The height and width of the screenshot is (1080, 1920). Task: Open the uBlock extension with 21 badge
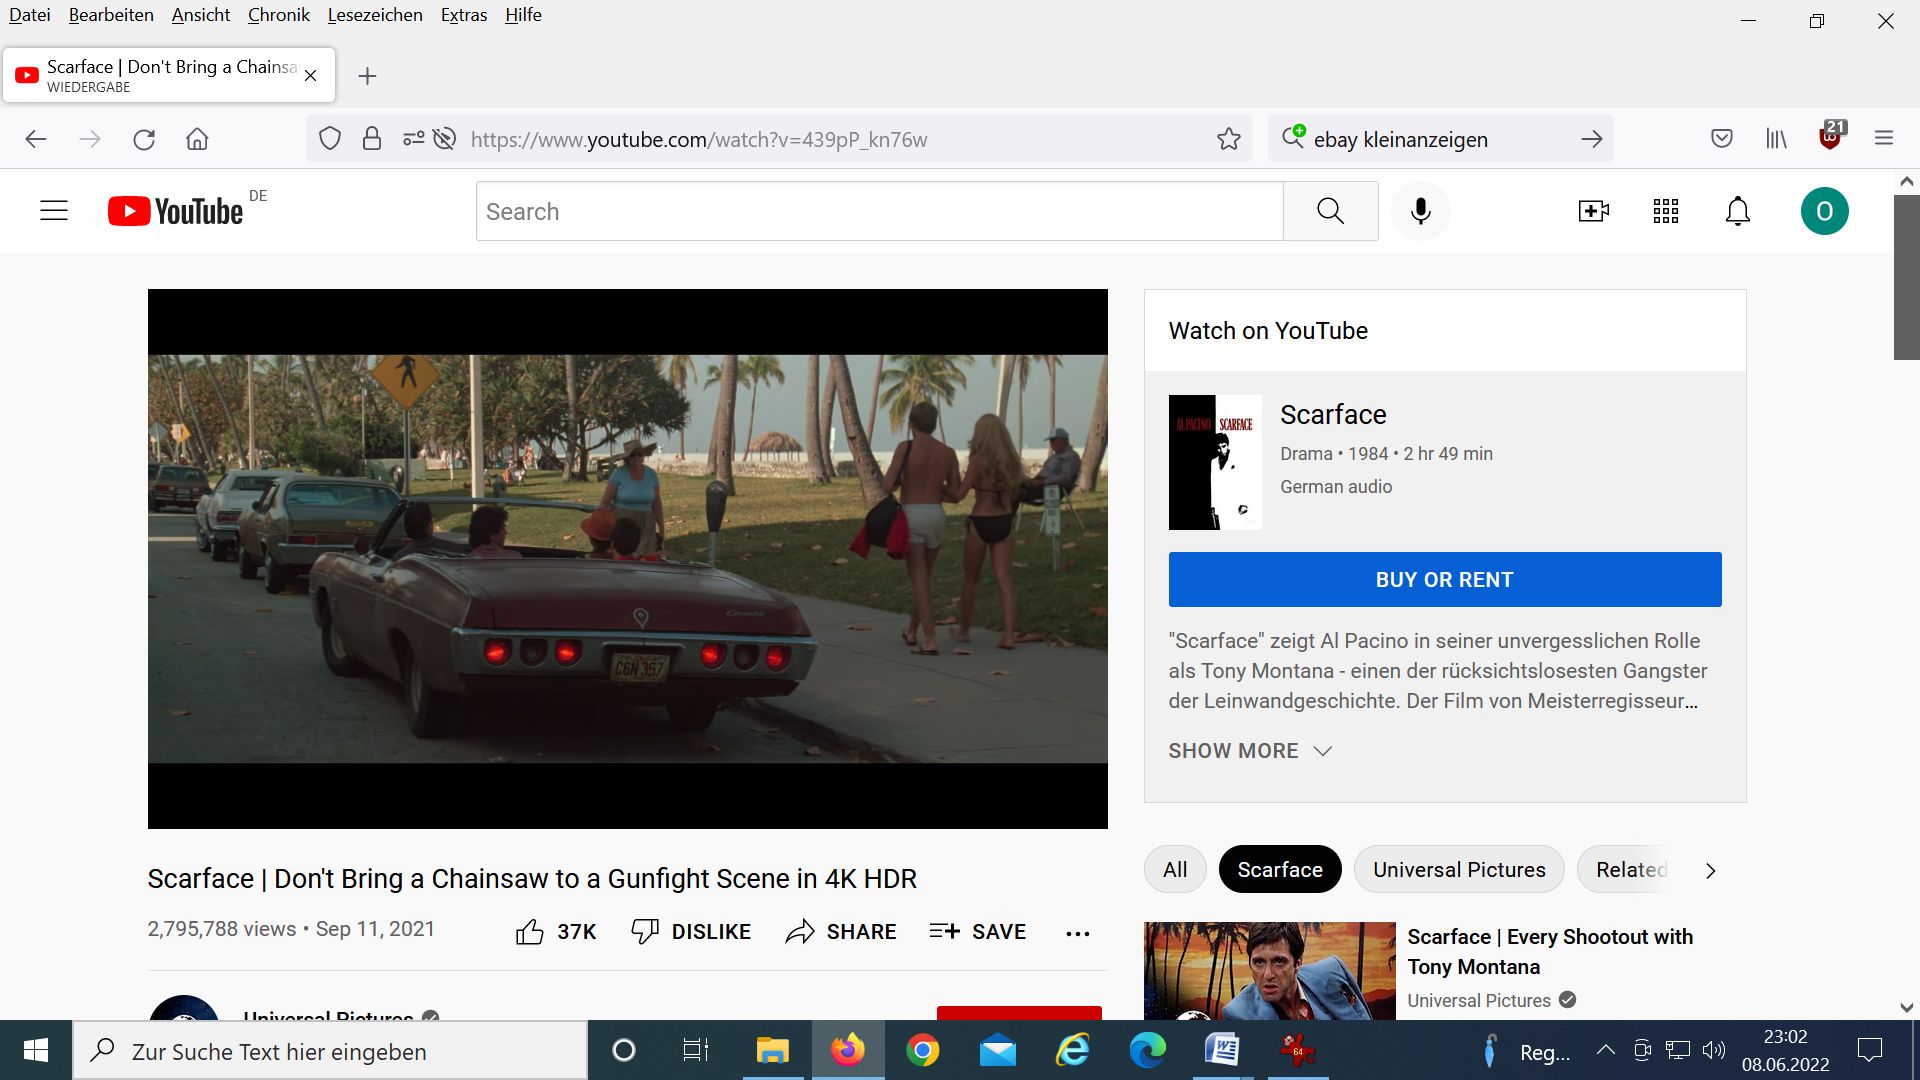(1831, 136)
